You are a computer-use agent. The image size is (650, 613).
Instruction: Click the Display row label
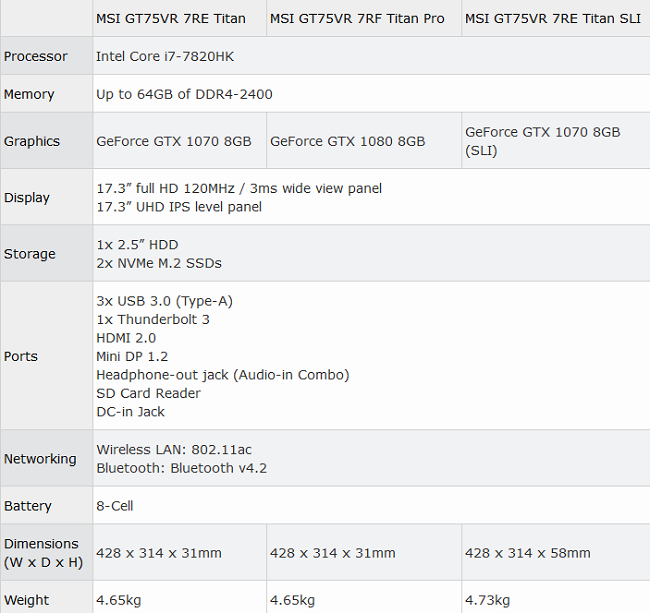[x=27, y=197]
